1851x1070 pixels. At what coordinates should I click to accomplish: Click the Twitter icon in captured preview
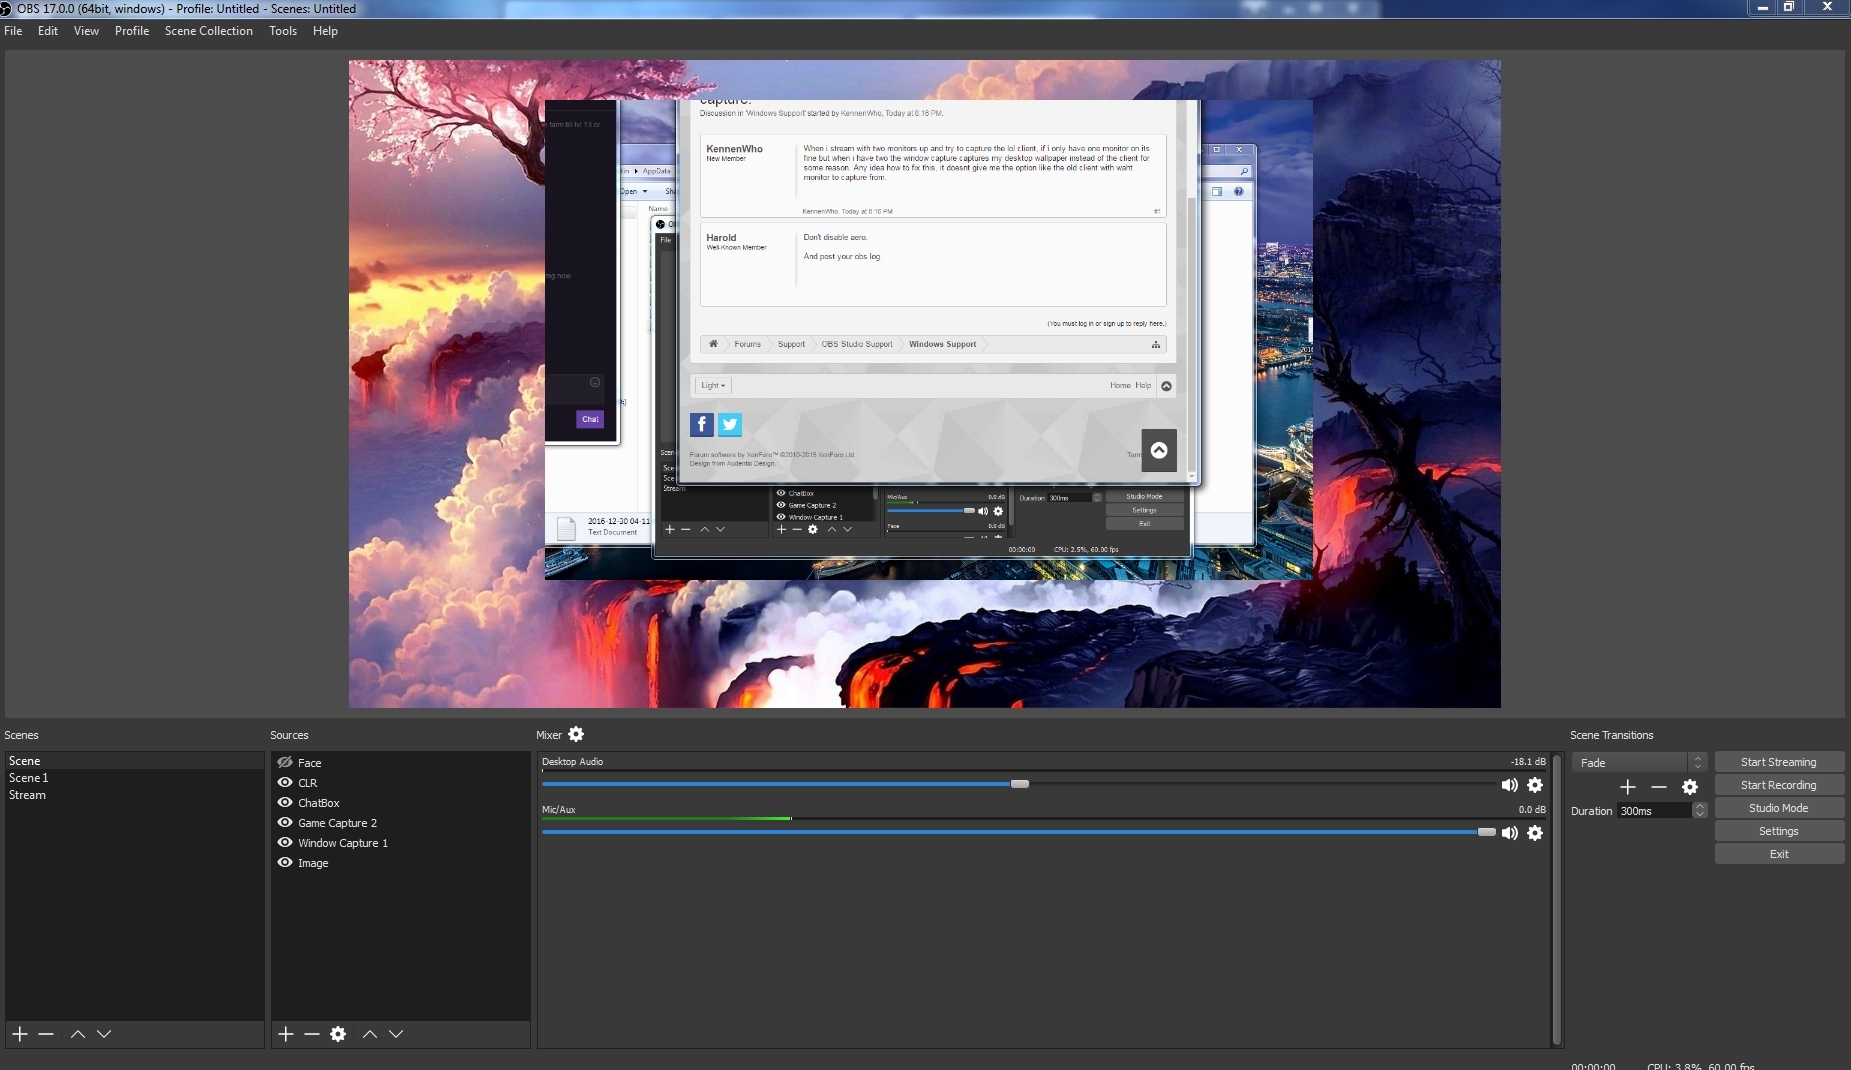730,425
